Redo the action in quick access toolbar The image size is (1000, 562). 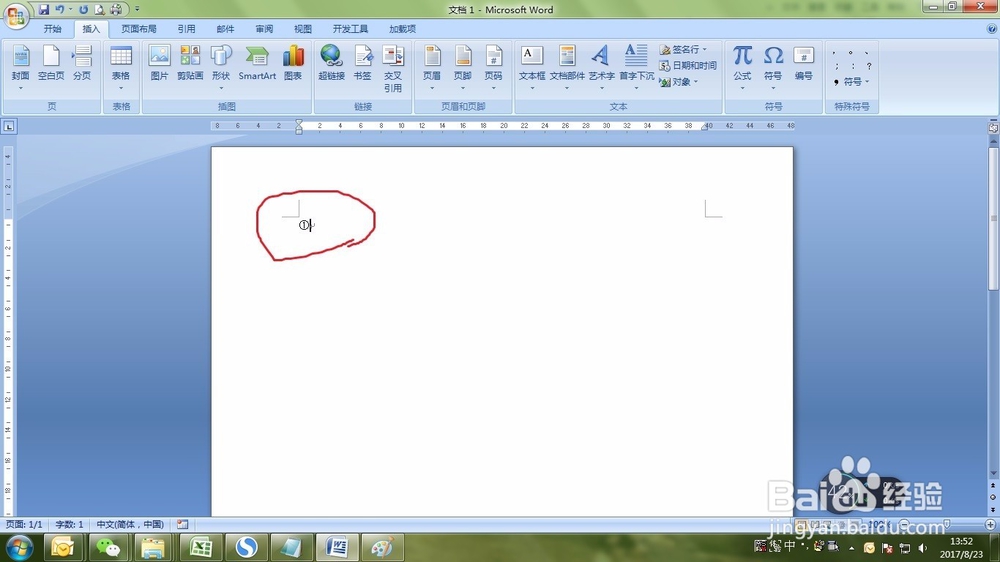pyautogui.click(x=84, y=10)
